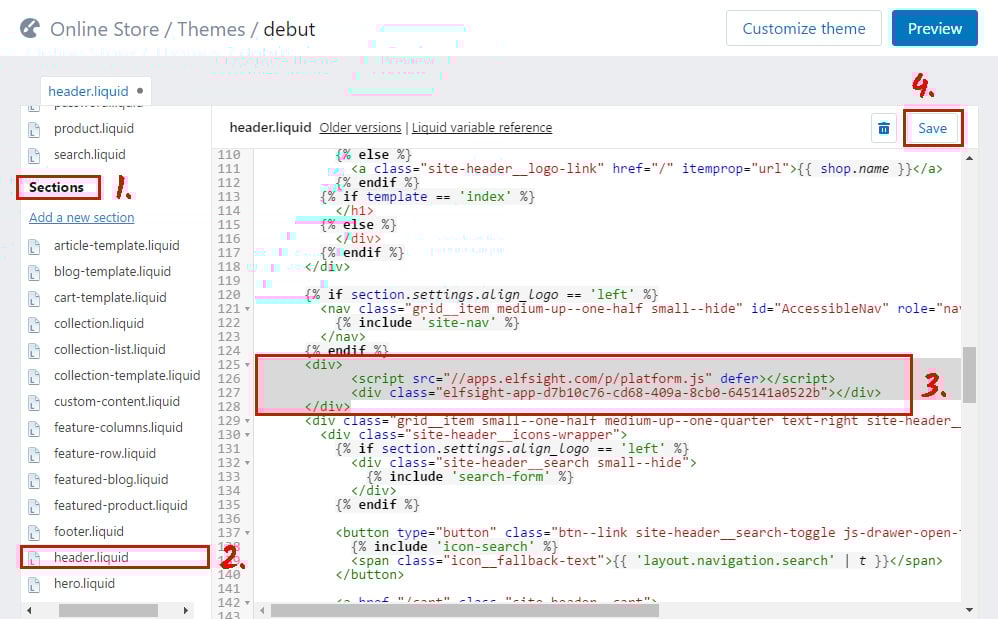This screenshot has width=998, height=619.
Task: Open featured-blog.liquid file
Action: tap(111, 480)
